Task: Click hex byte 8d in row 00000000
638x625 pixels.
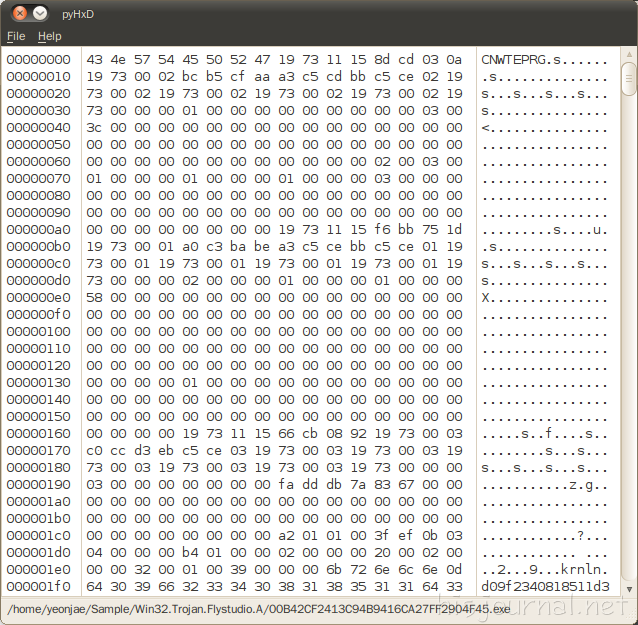Action: pyautogui.click(x=382, y=60)
